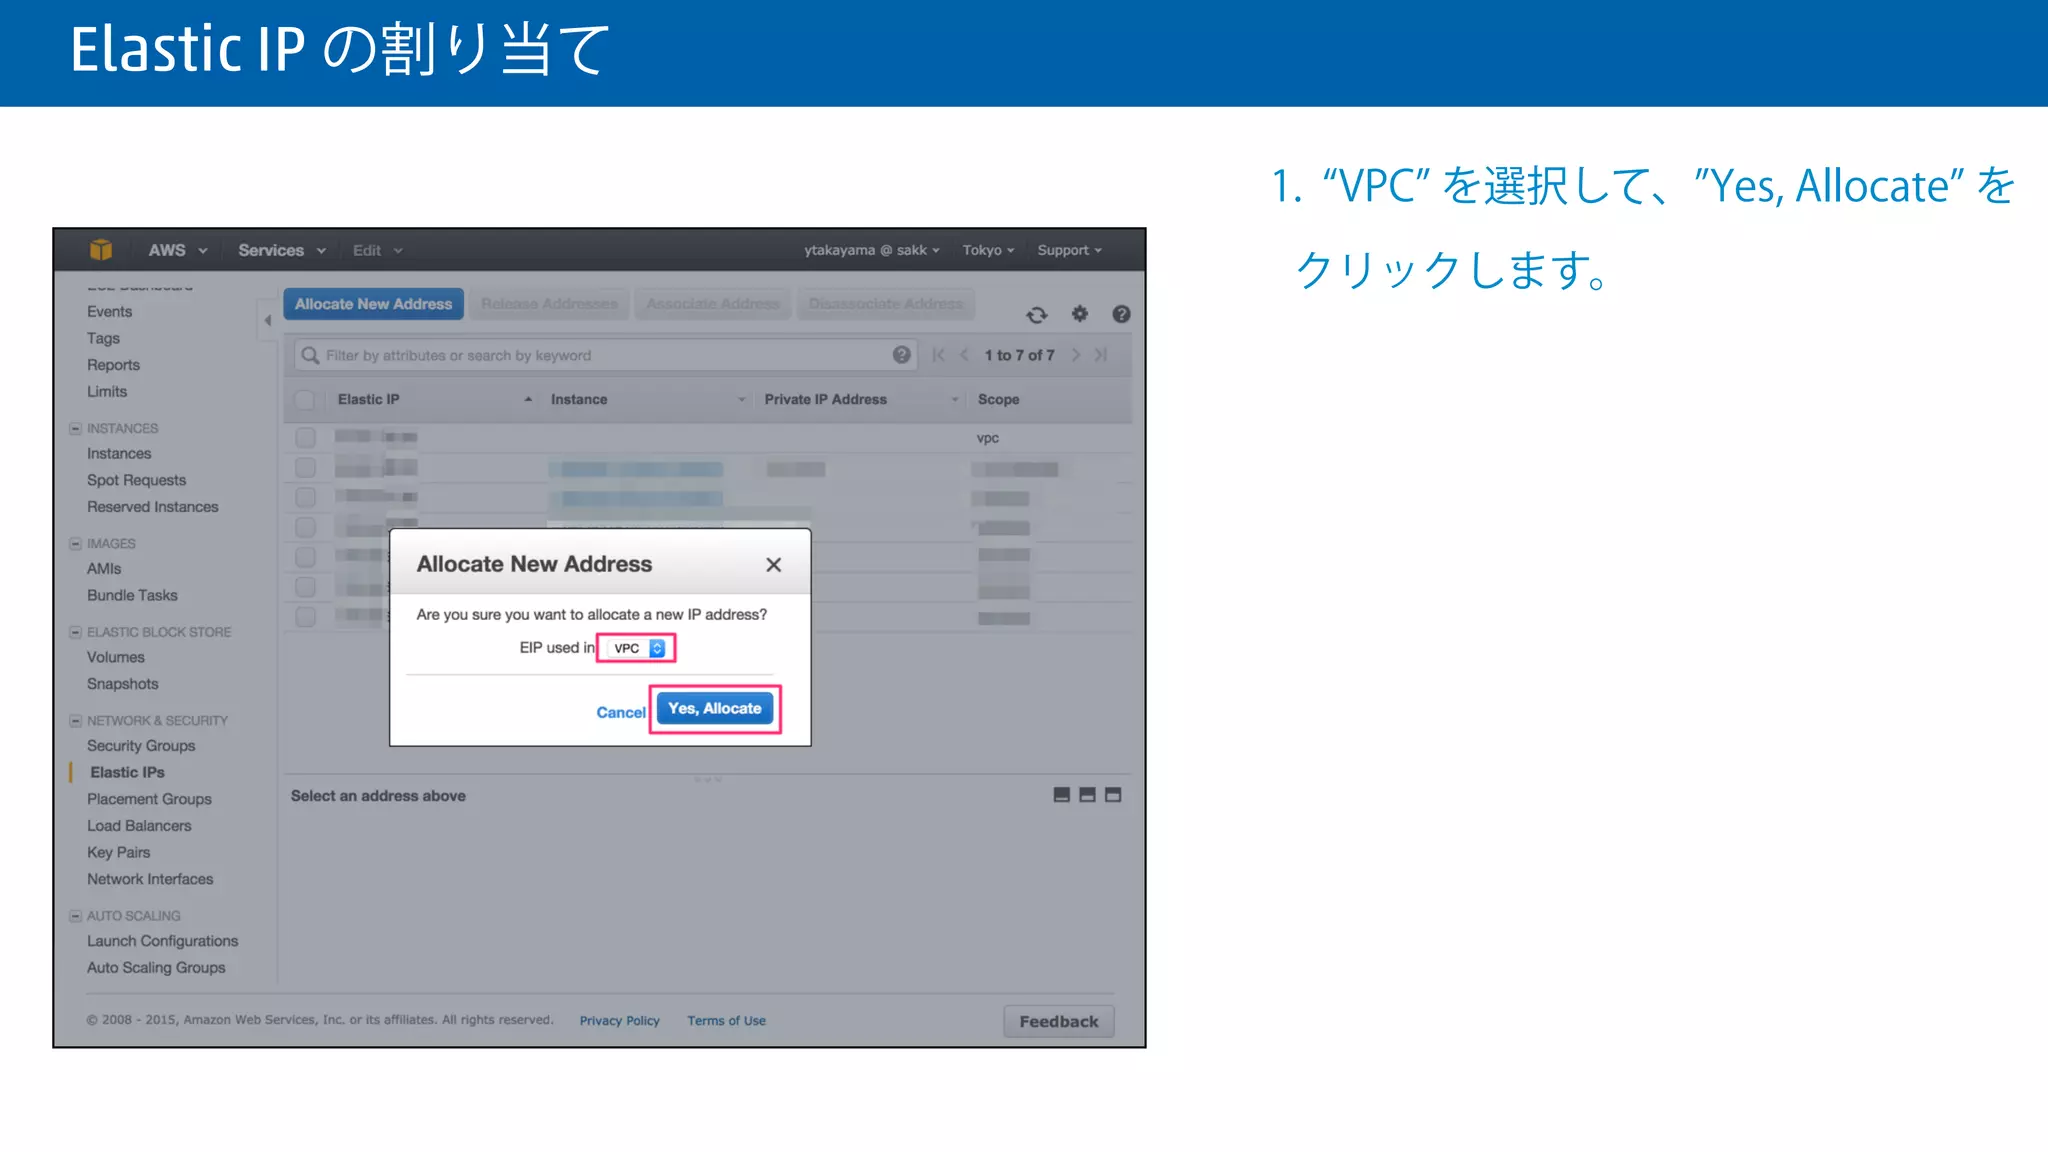Open Snapshots in the sidebar

coord(122,684)
